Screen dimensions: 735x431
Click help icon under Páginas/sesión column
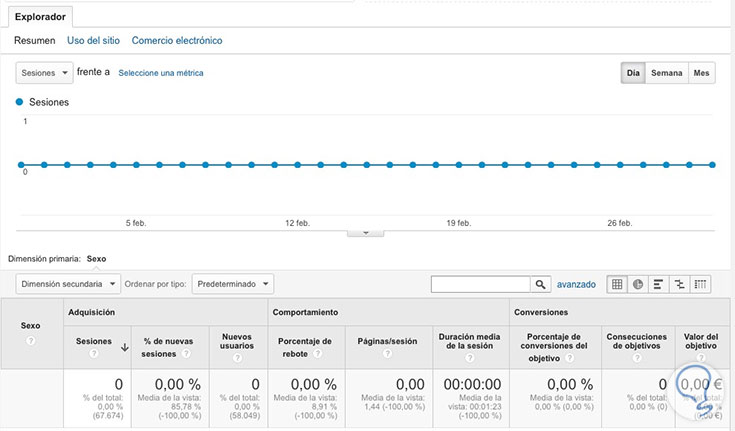tap(387, 353)
